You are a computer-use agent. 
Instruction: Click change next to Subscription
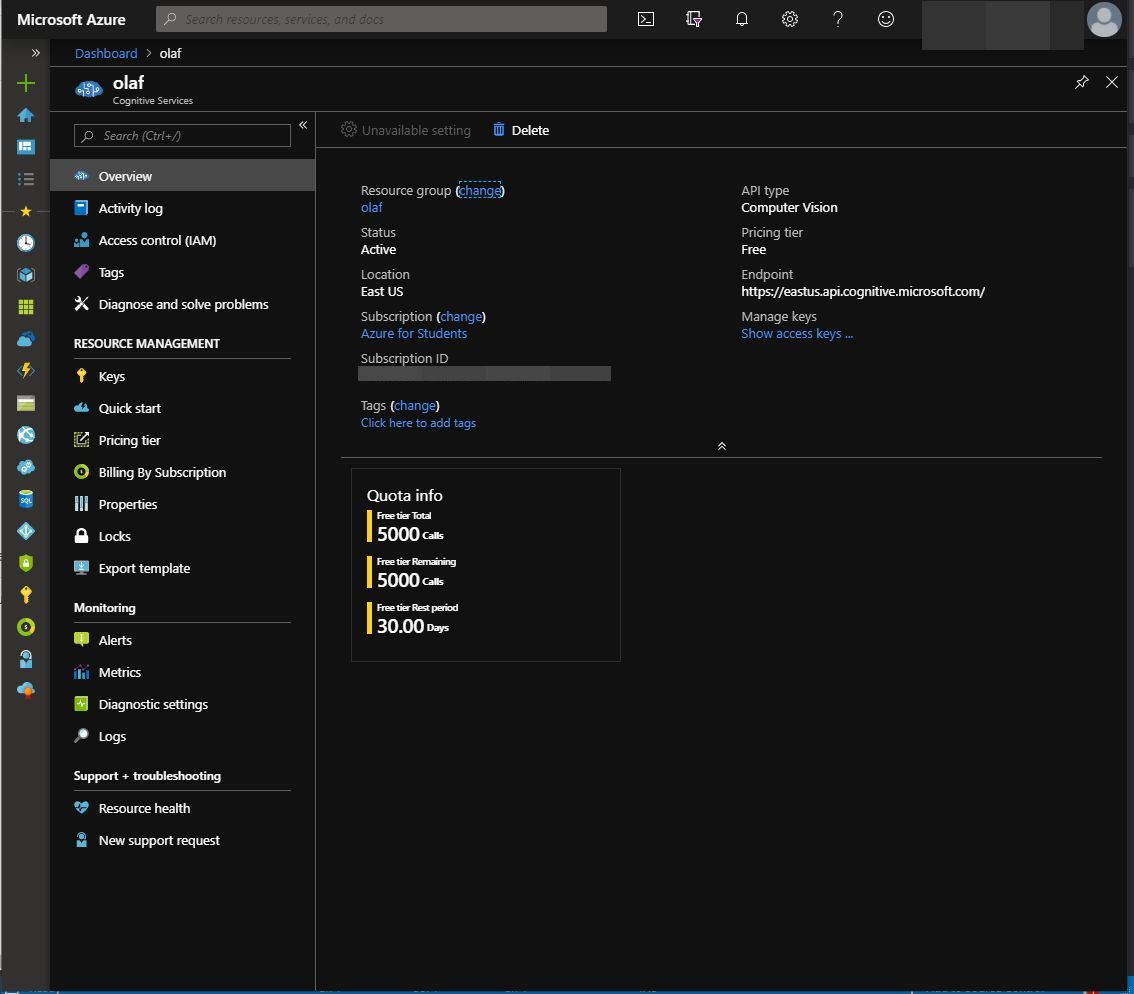click(x=461, y=316)
